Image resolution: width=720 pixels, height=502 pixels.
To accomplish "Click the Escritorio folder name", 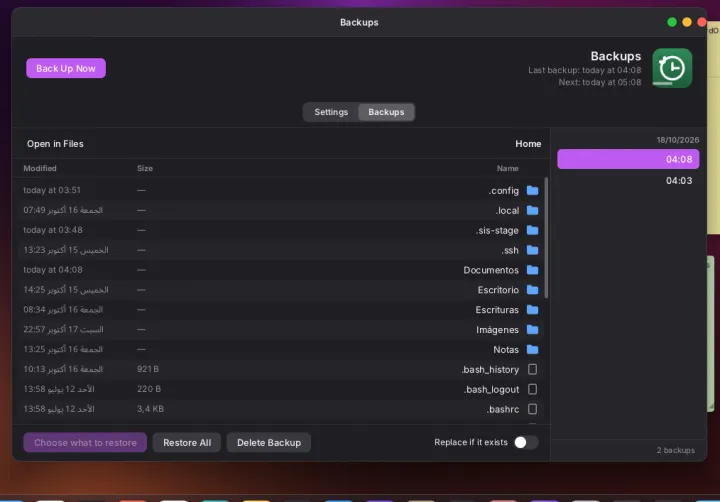I will pyautogui.click(x=498, y=290).
